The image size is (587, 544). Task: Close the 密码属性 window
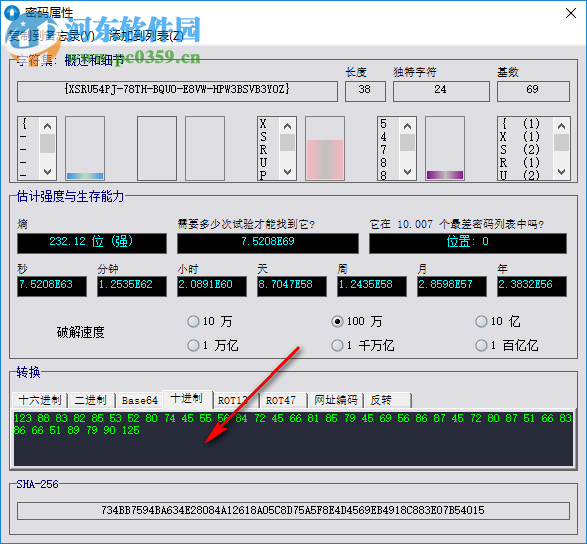tap(571, 13)
